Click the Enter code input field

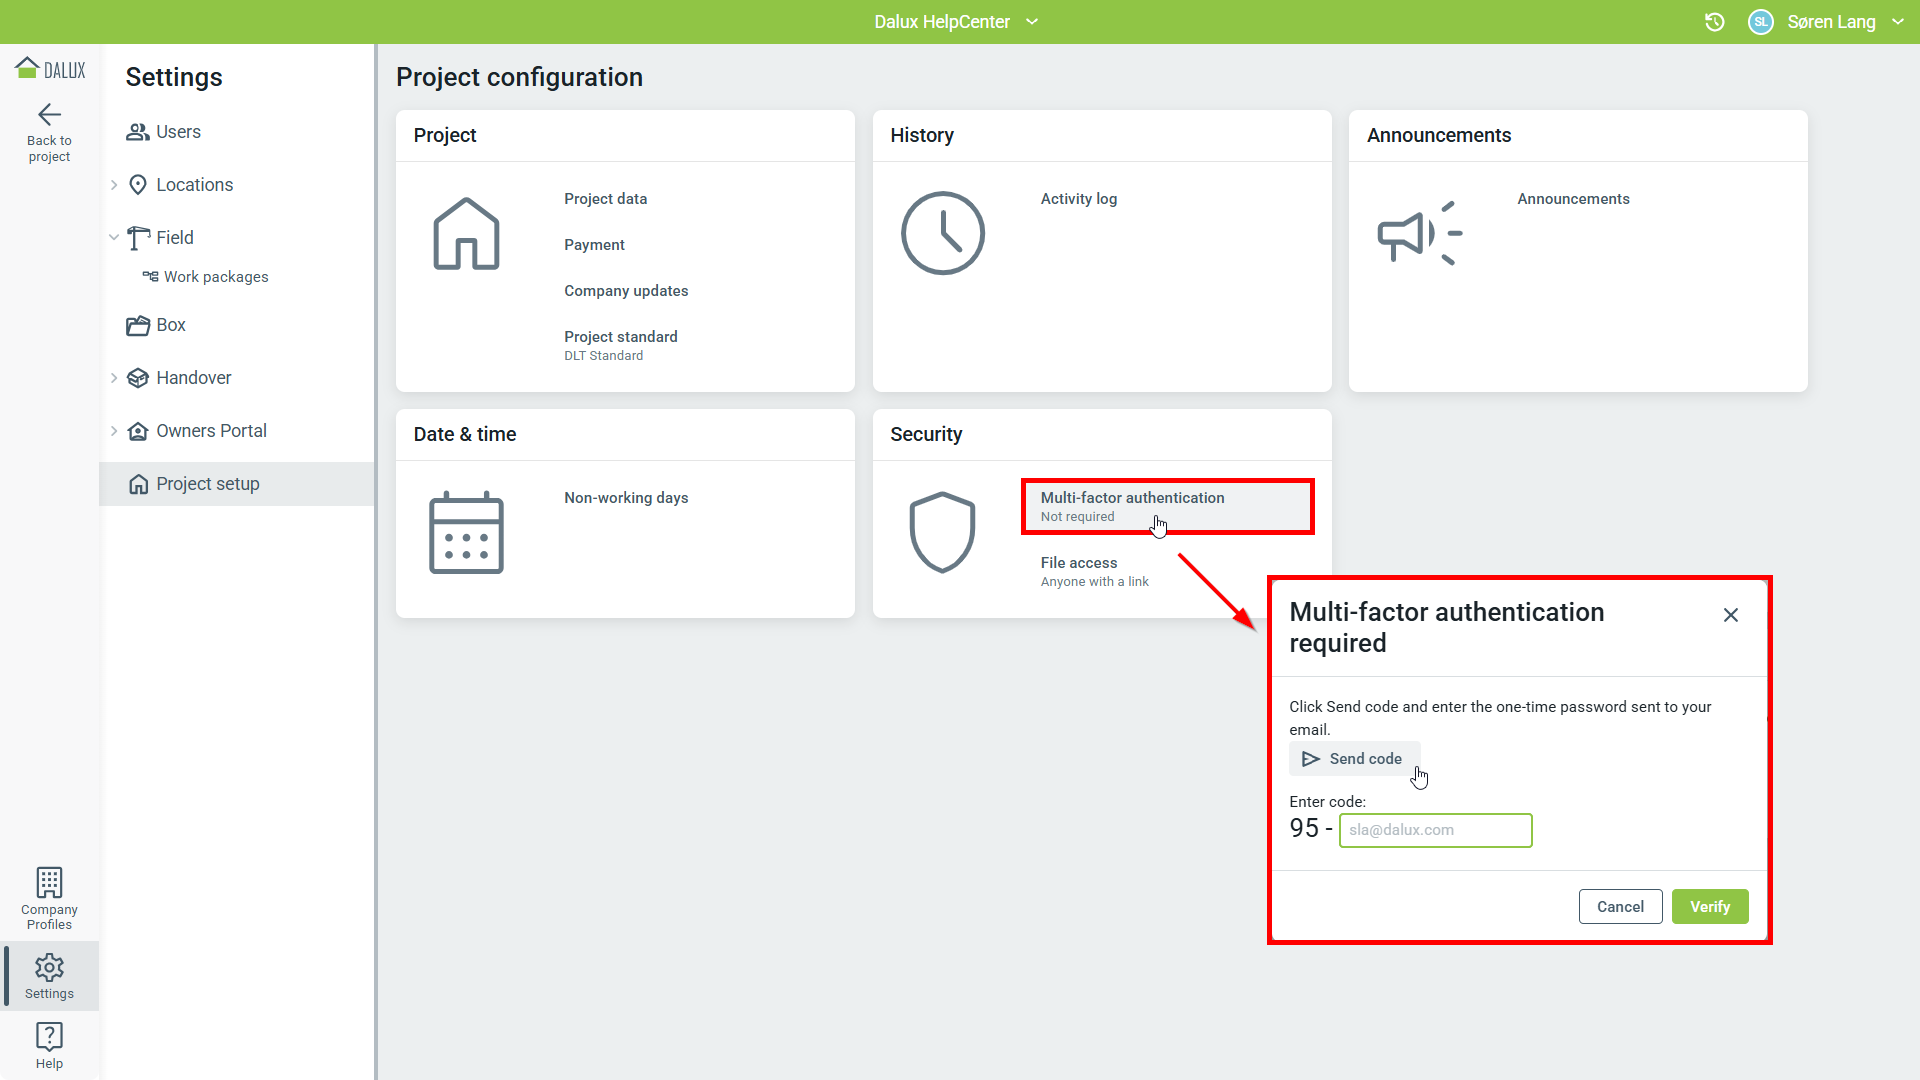[x=1435, y=830]
